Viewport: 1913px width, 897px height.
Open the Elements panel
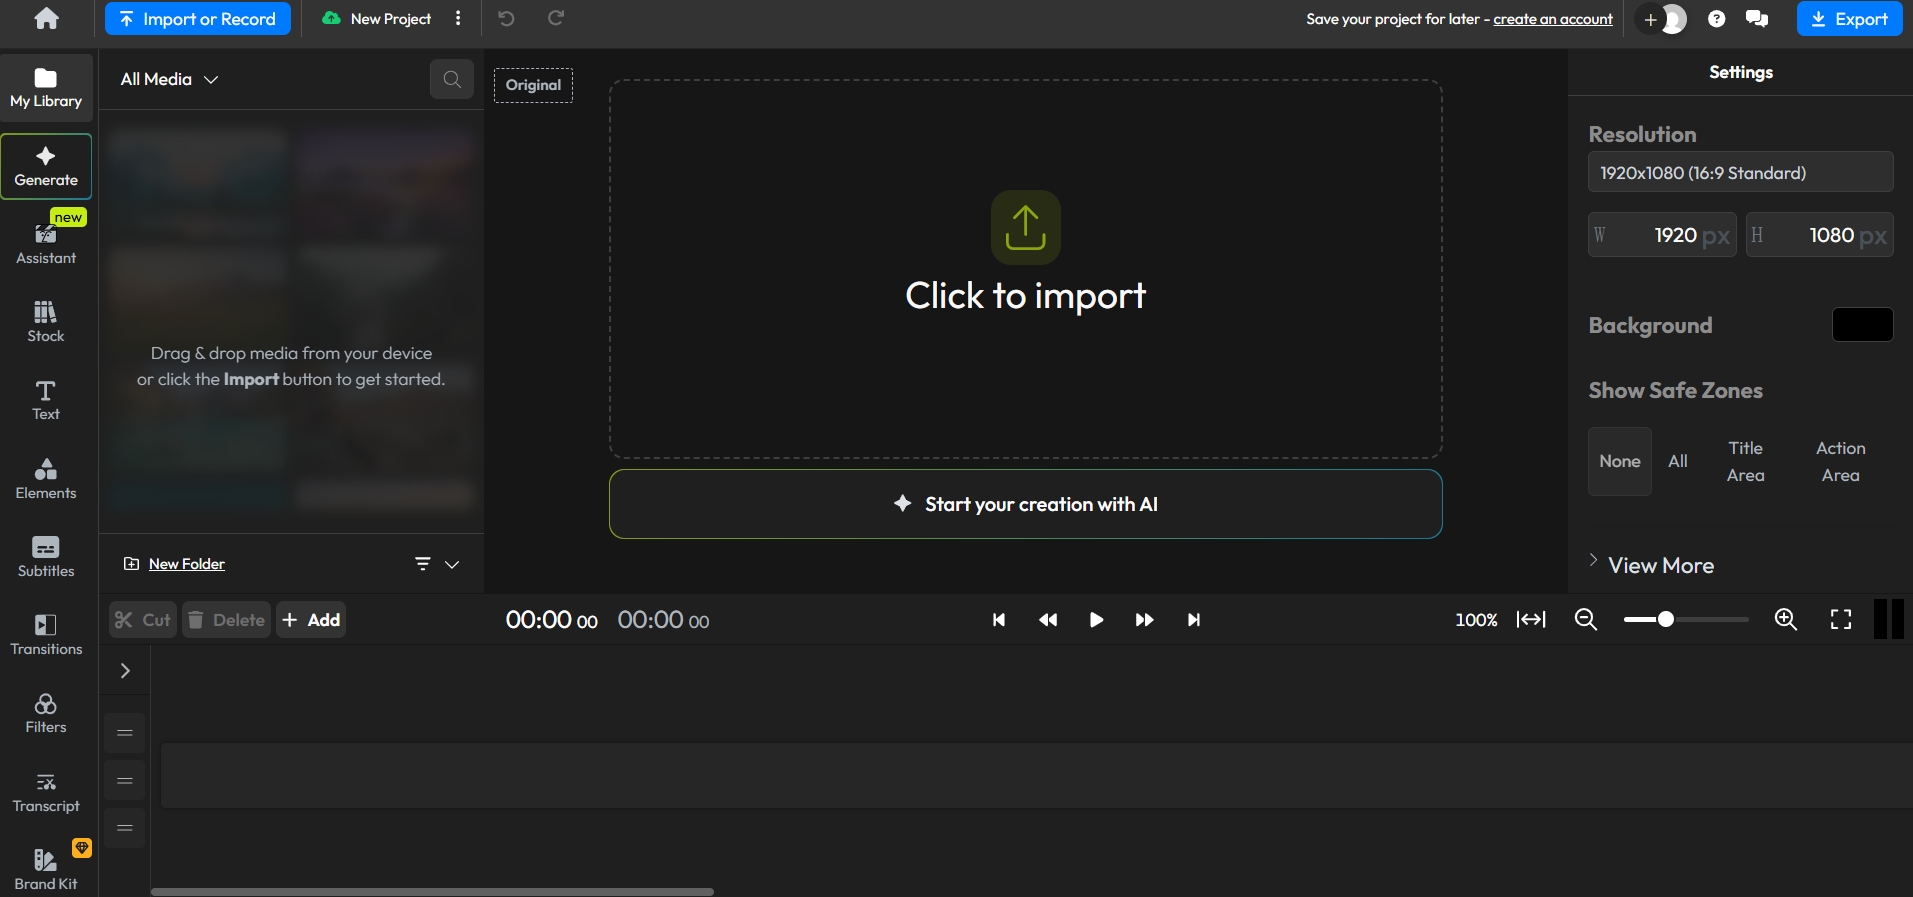[x=46, y=479]
